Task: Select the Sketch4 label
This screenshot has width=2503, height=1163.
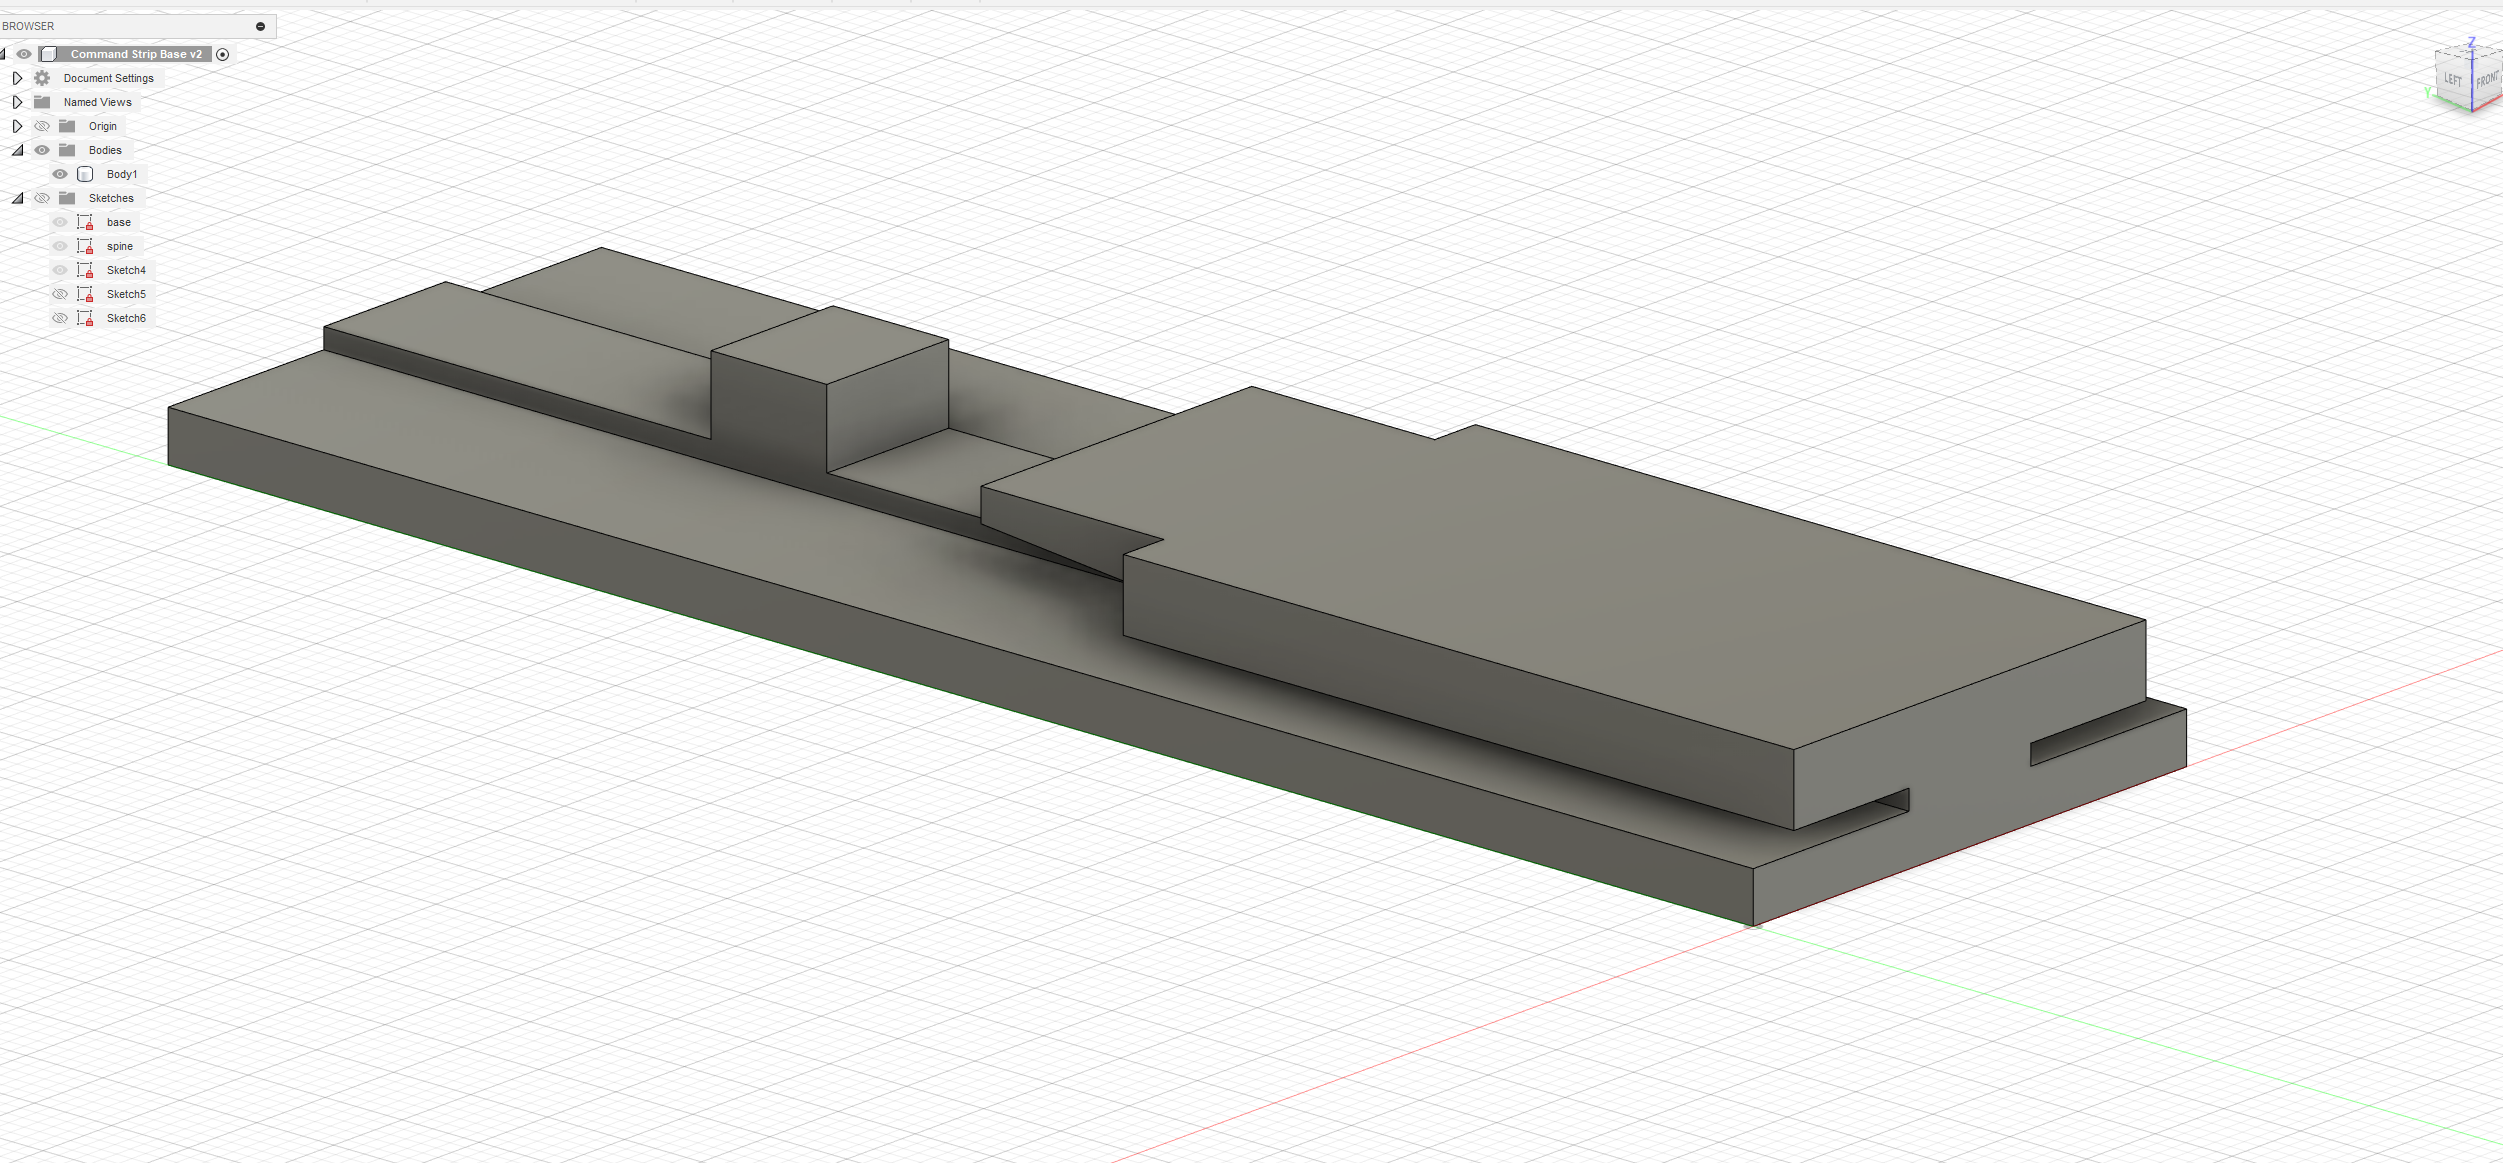Action: 126,270
